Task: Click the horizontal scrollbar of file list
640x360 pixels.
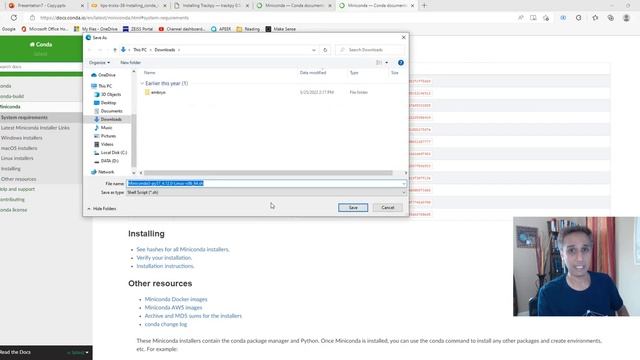Action: (x=268, y=173)
